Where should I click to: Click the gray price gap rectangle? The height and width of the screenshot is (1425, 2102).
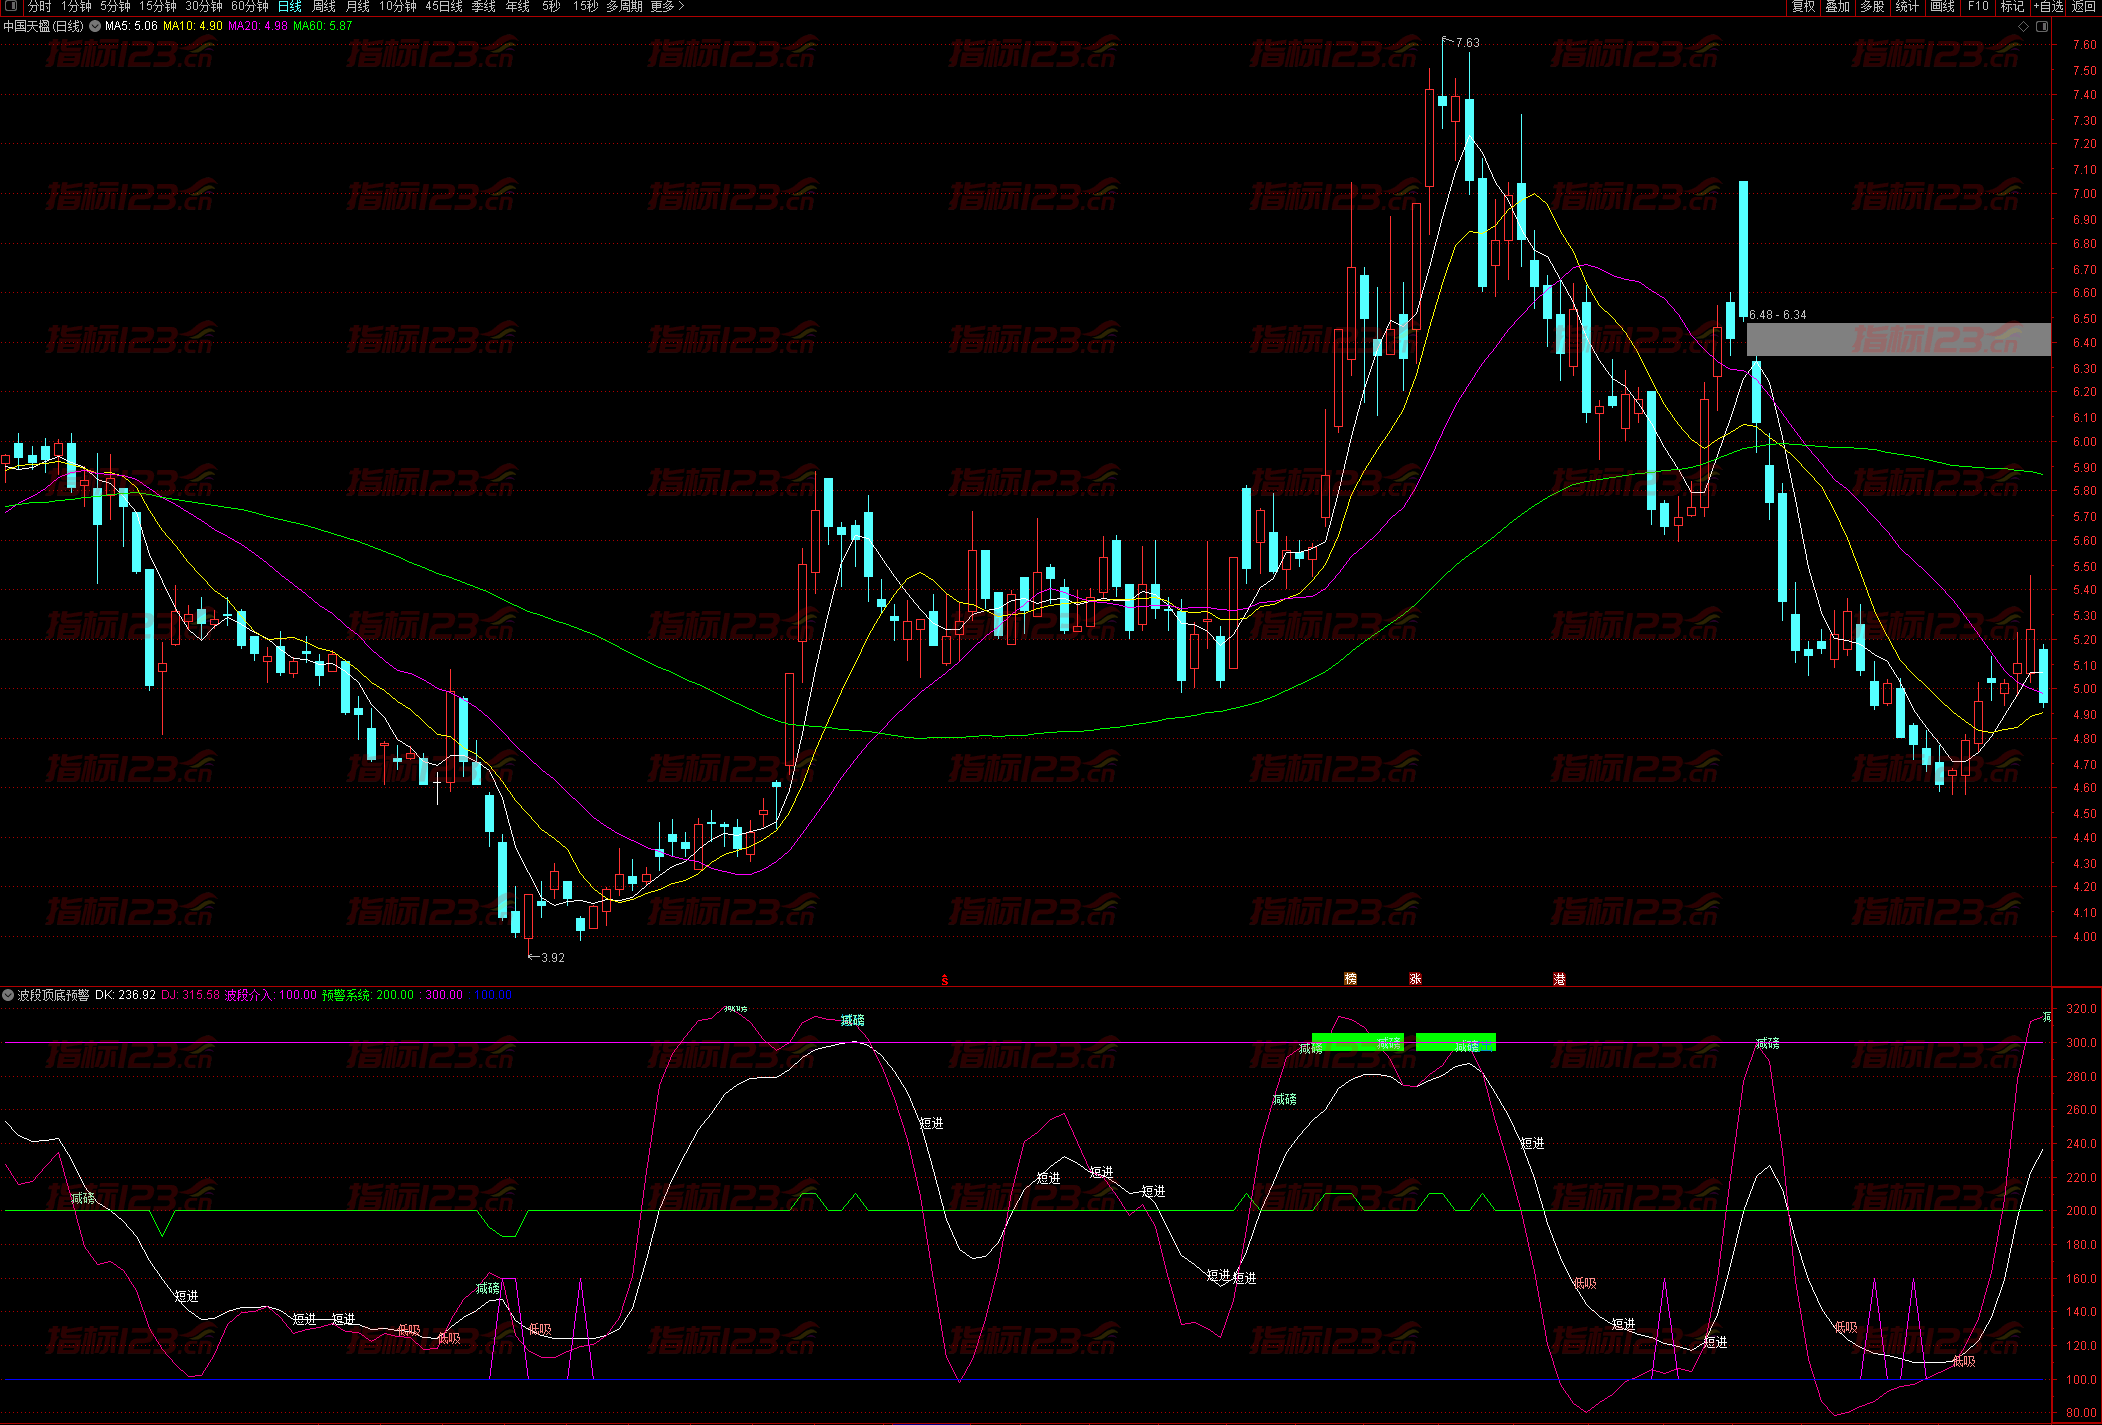pyautogui.click(x=1898, y=339)
